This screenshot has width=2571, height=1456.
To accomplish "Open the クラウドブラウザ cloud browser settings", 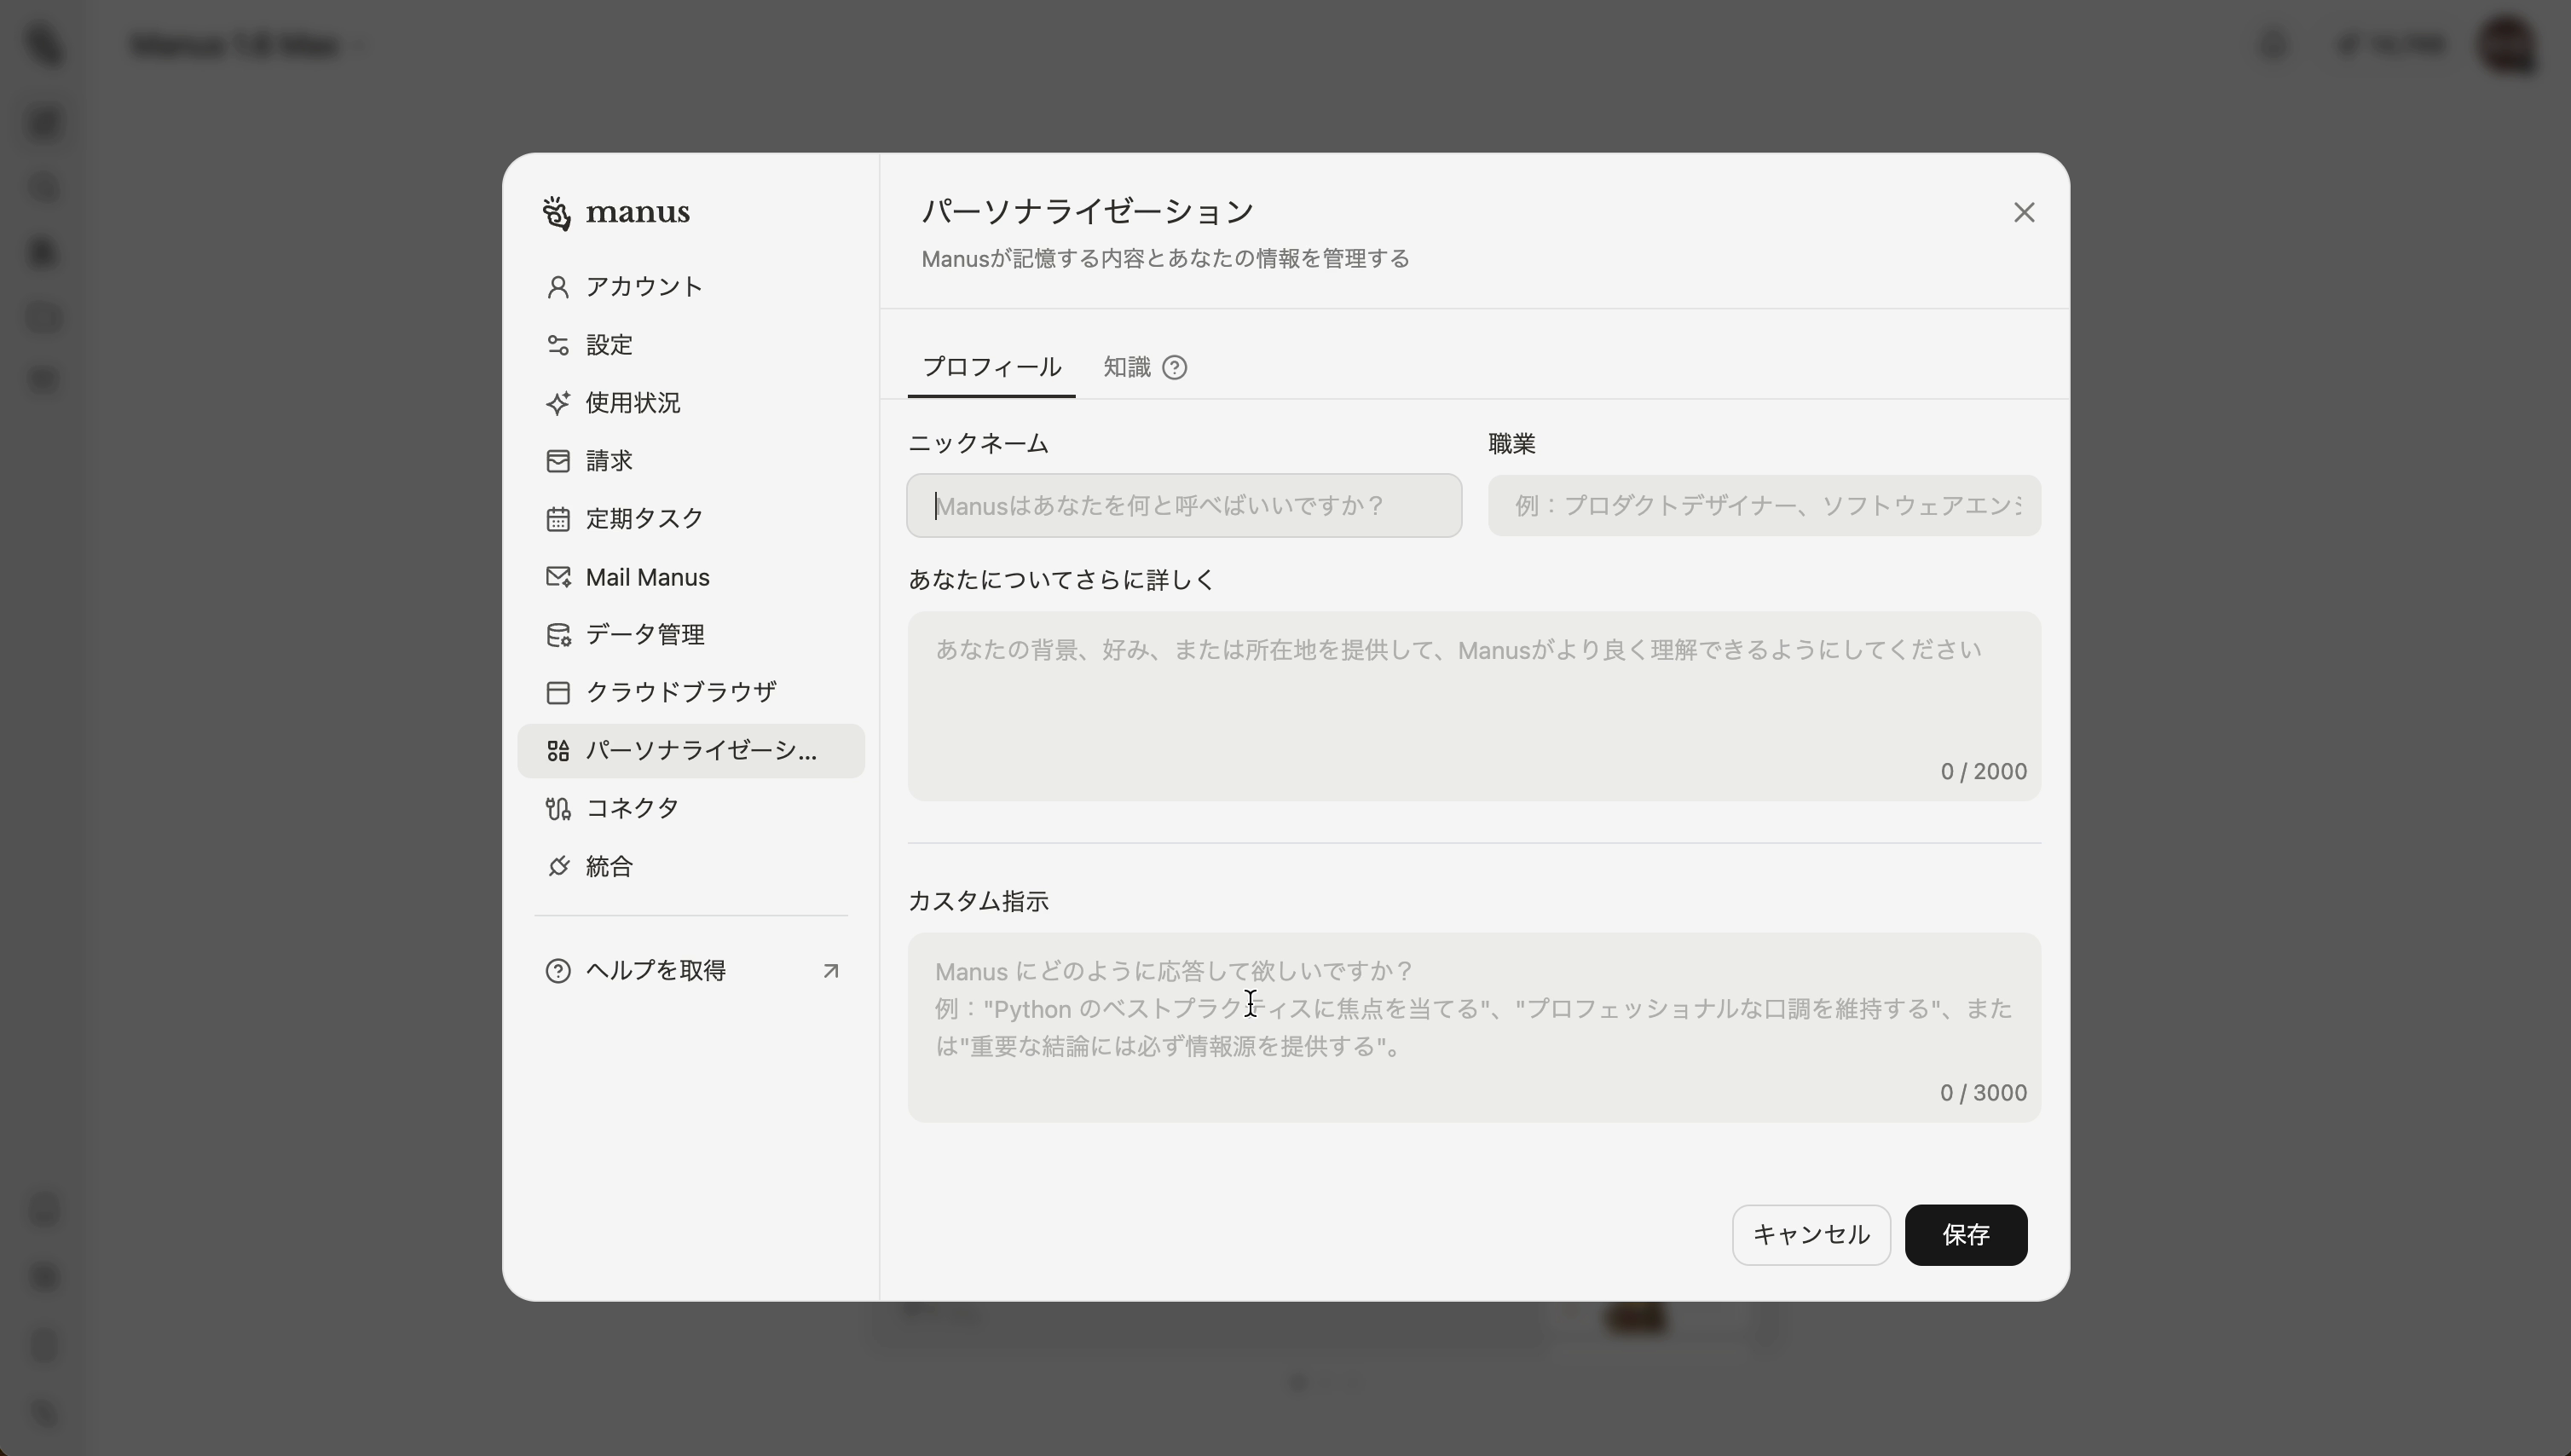I will tap(680, 692).
